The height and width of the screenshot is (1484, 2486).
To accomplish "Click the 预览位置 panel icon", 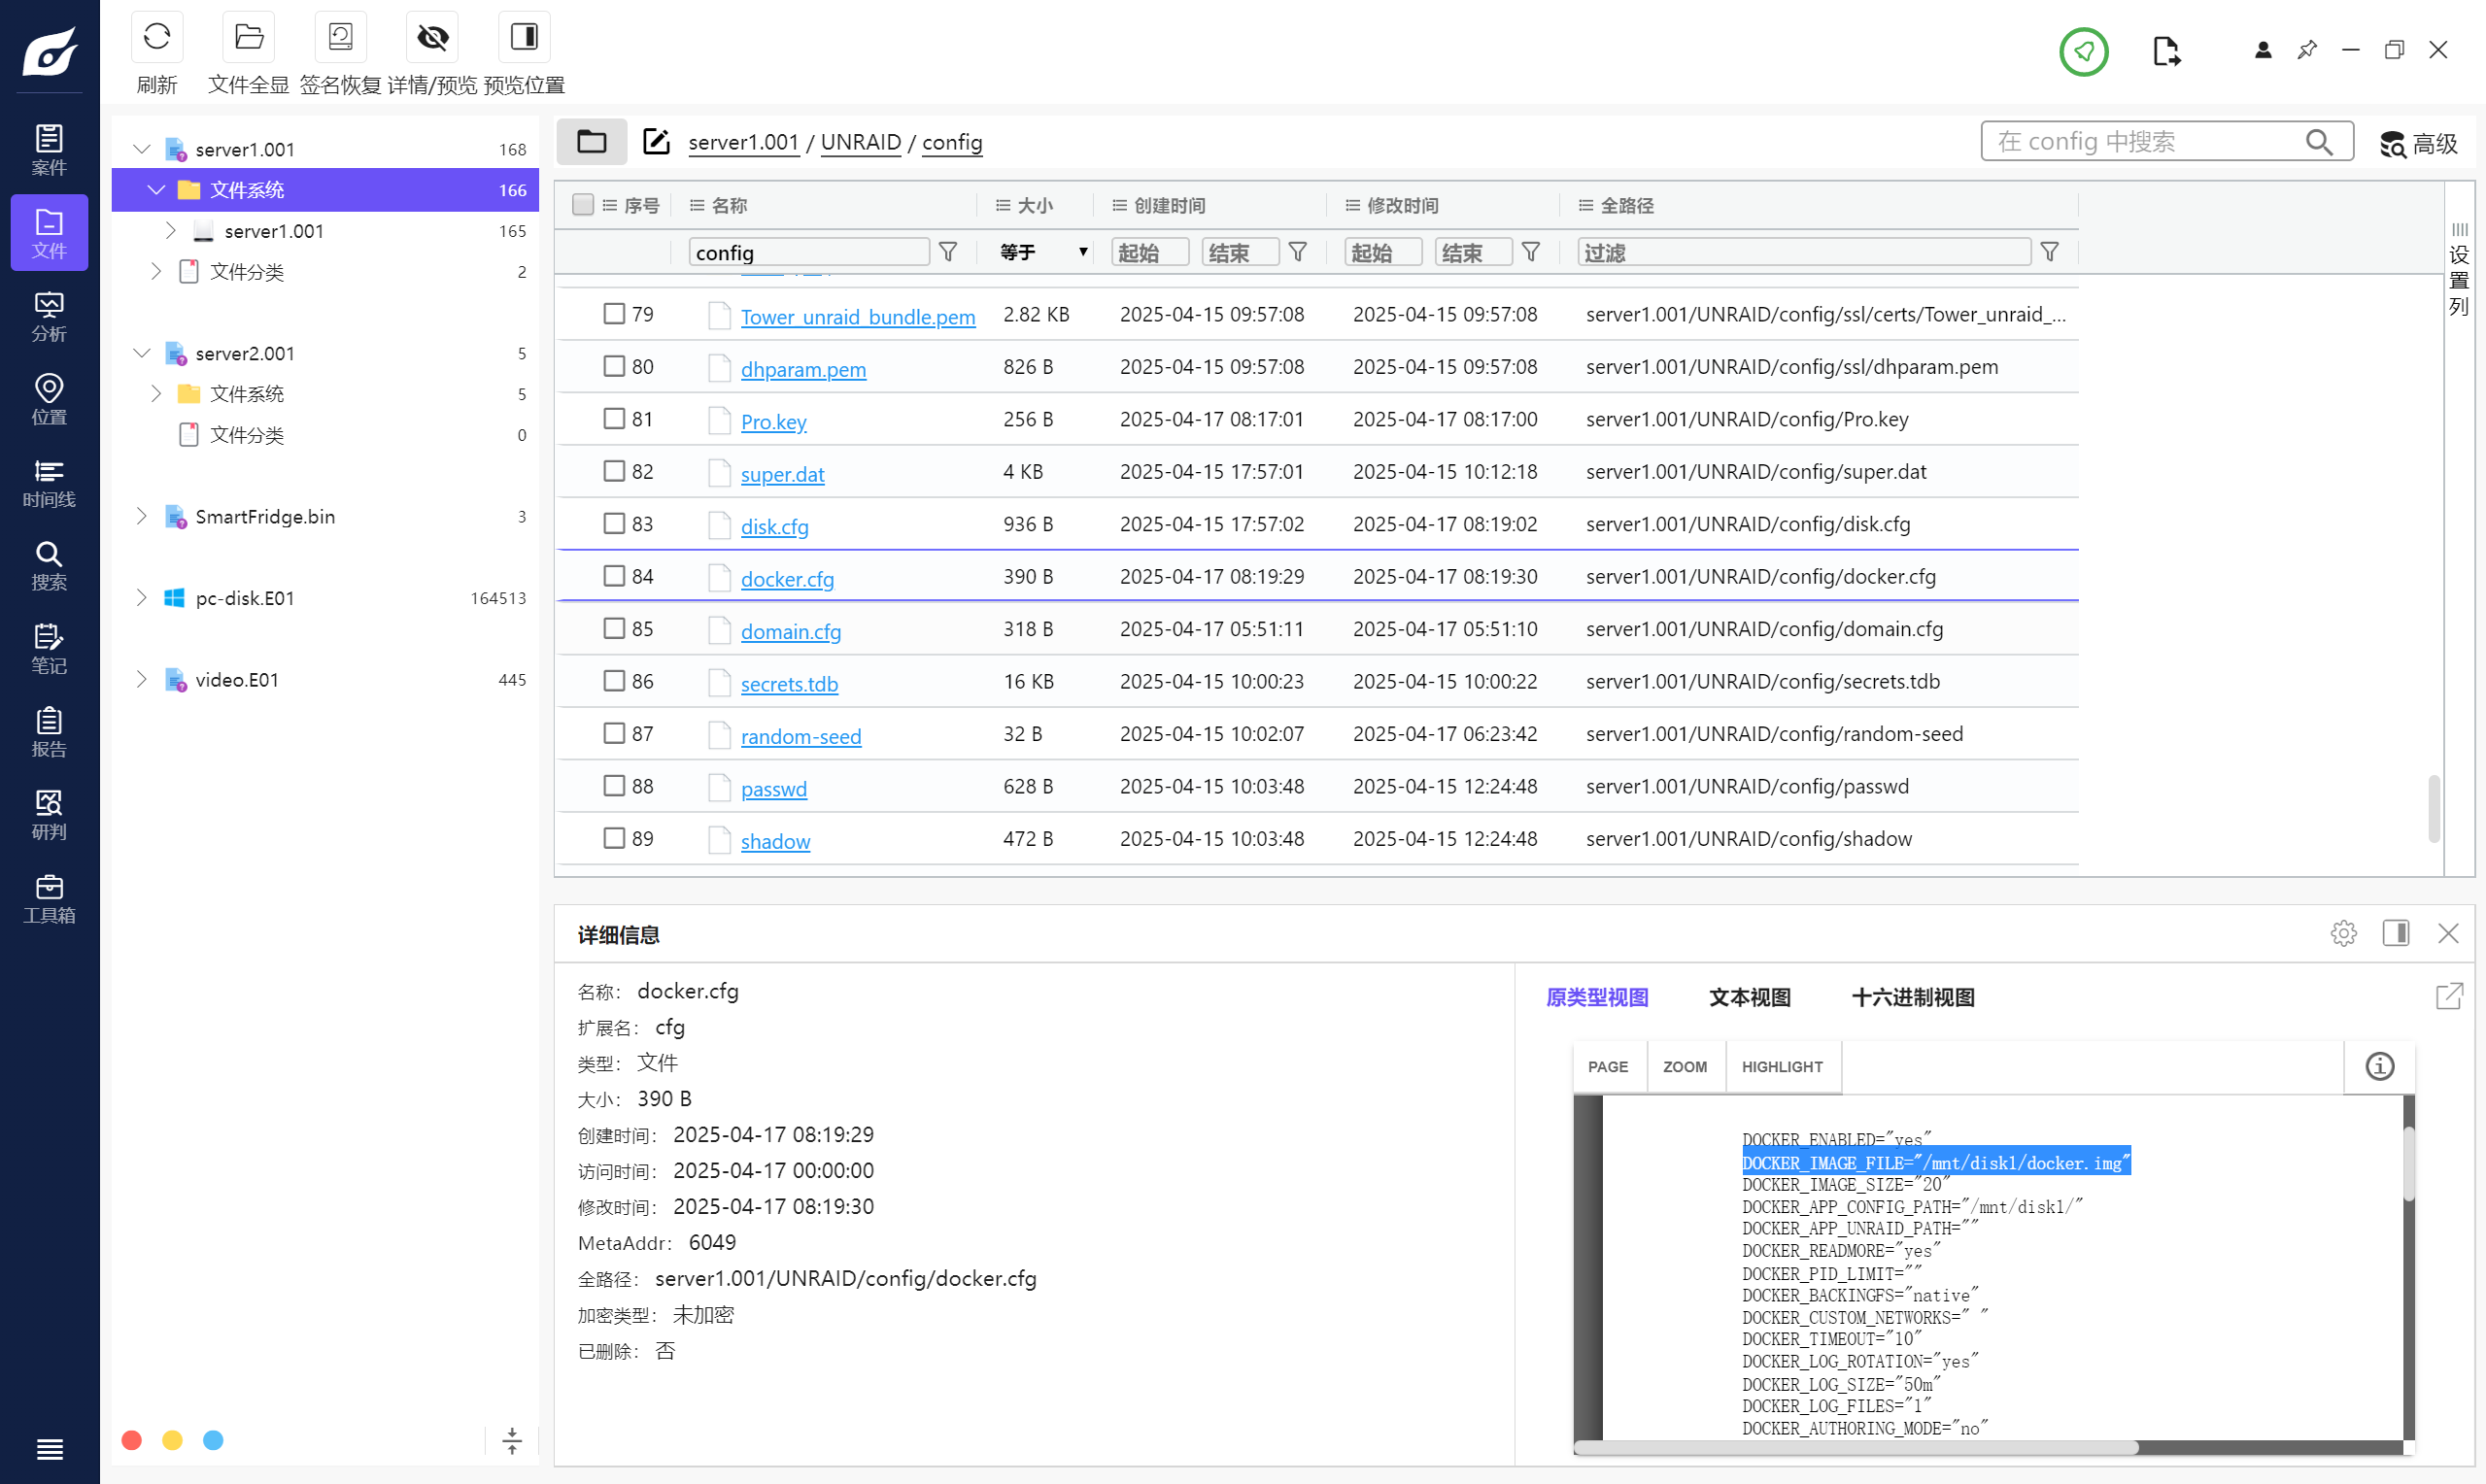I will (524, 38).
